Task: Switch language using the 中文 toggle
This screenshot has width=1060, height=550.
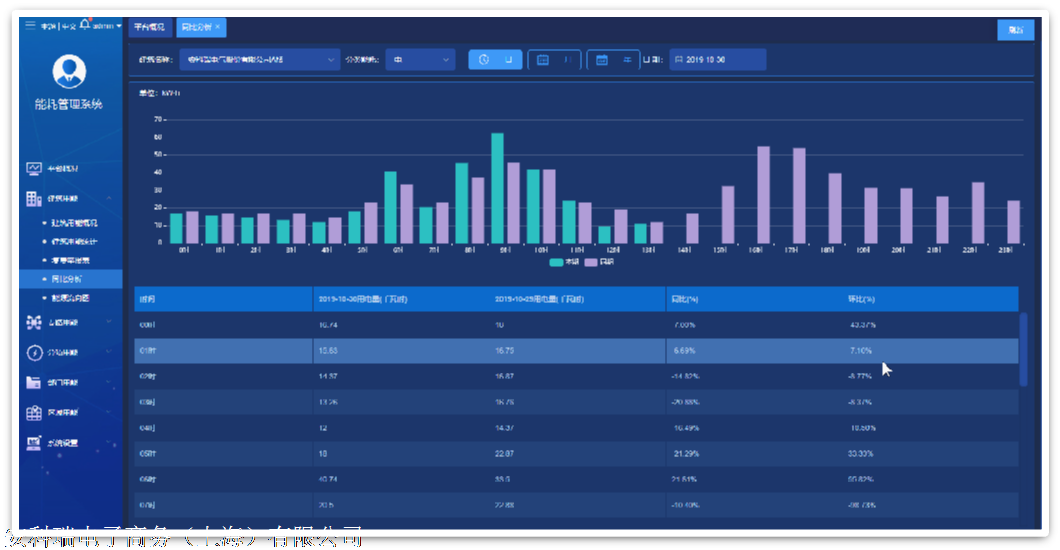Action: click(69, 26)
